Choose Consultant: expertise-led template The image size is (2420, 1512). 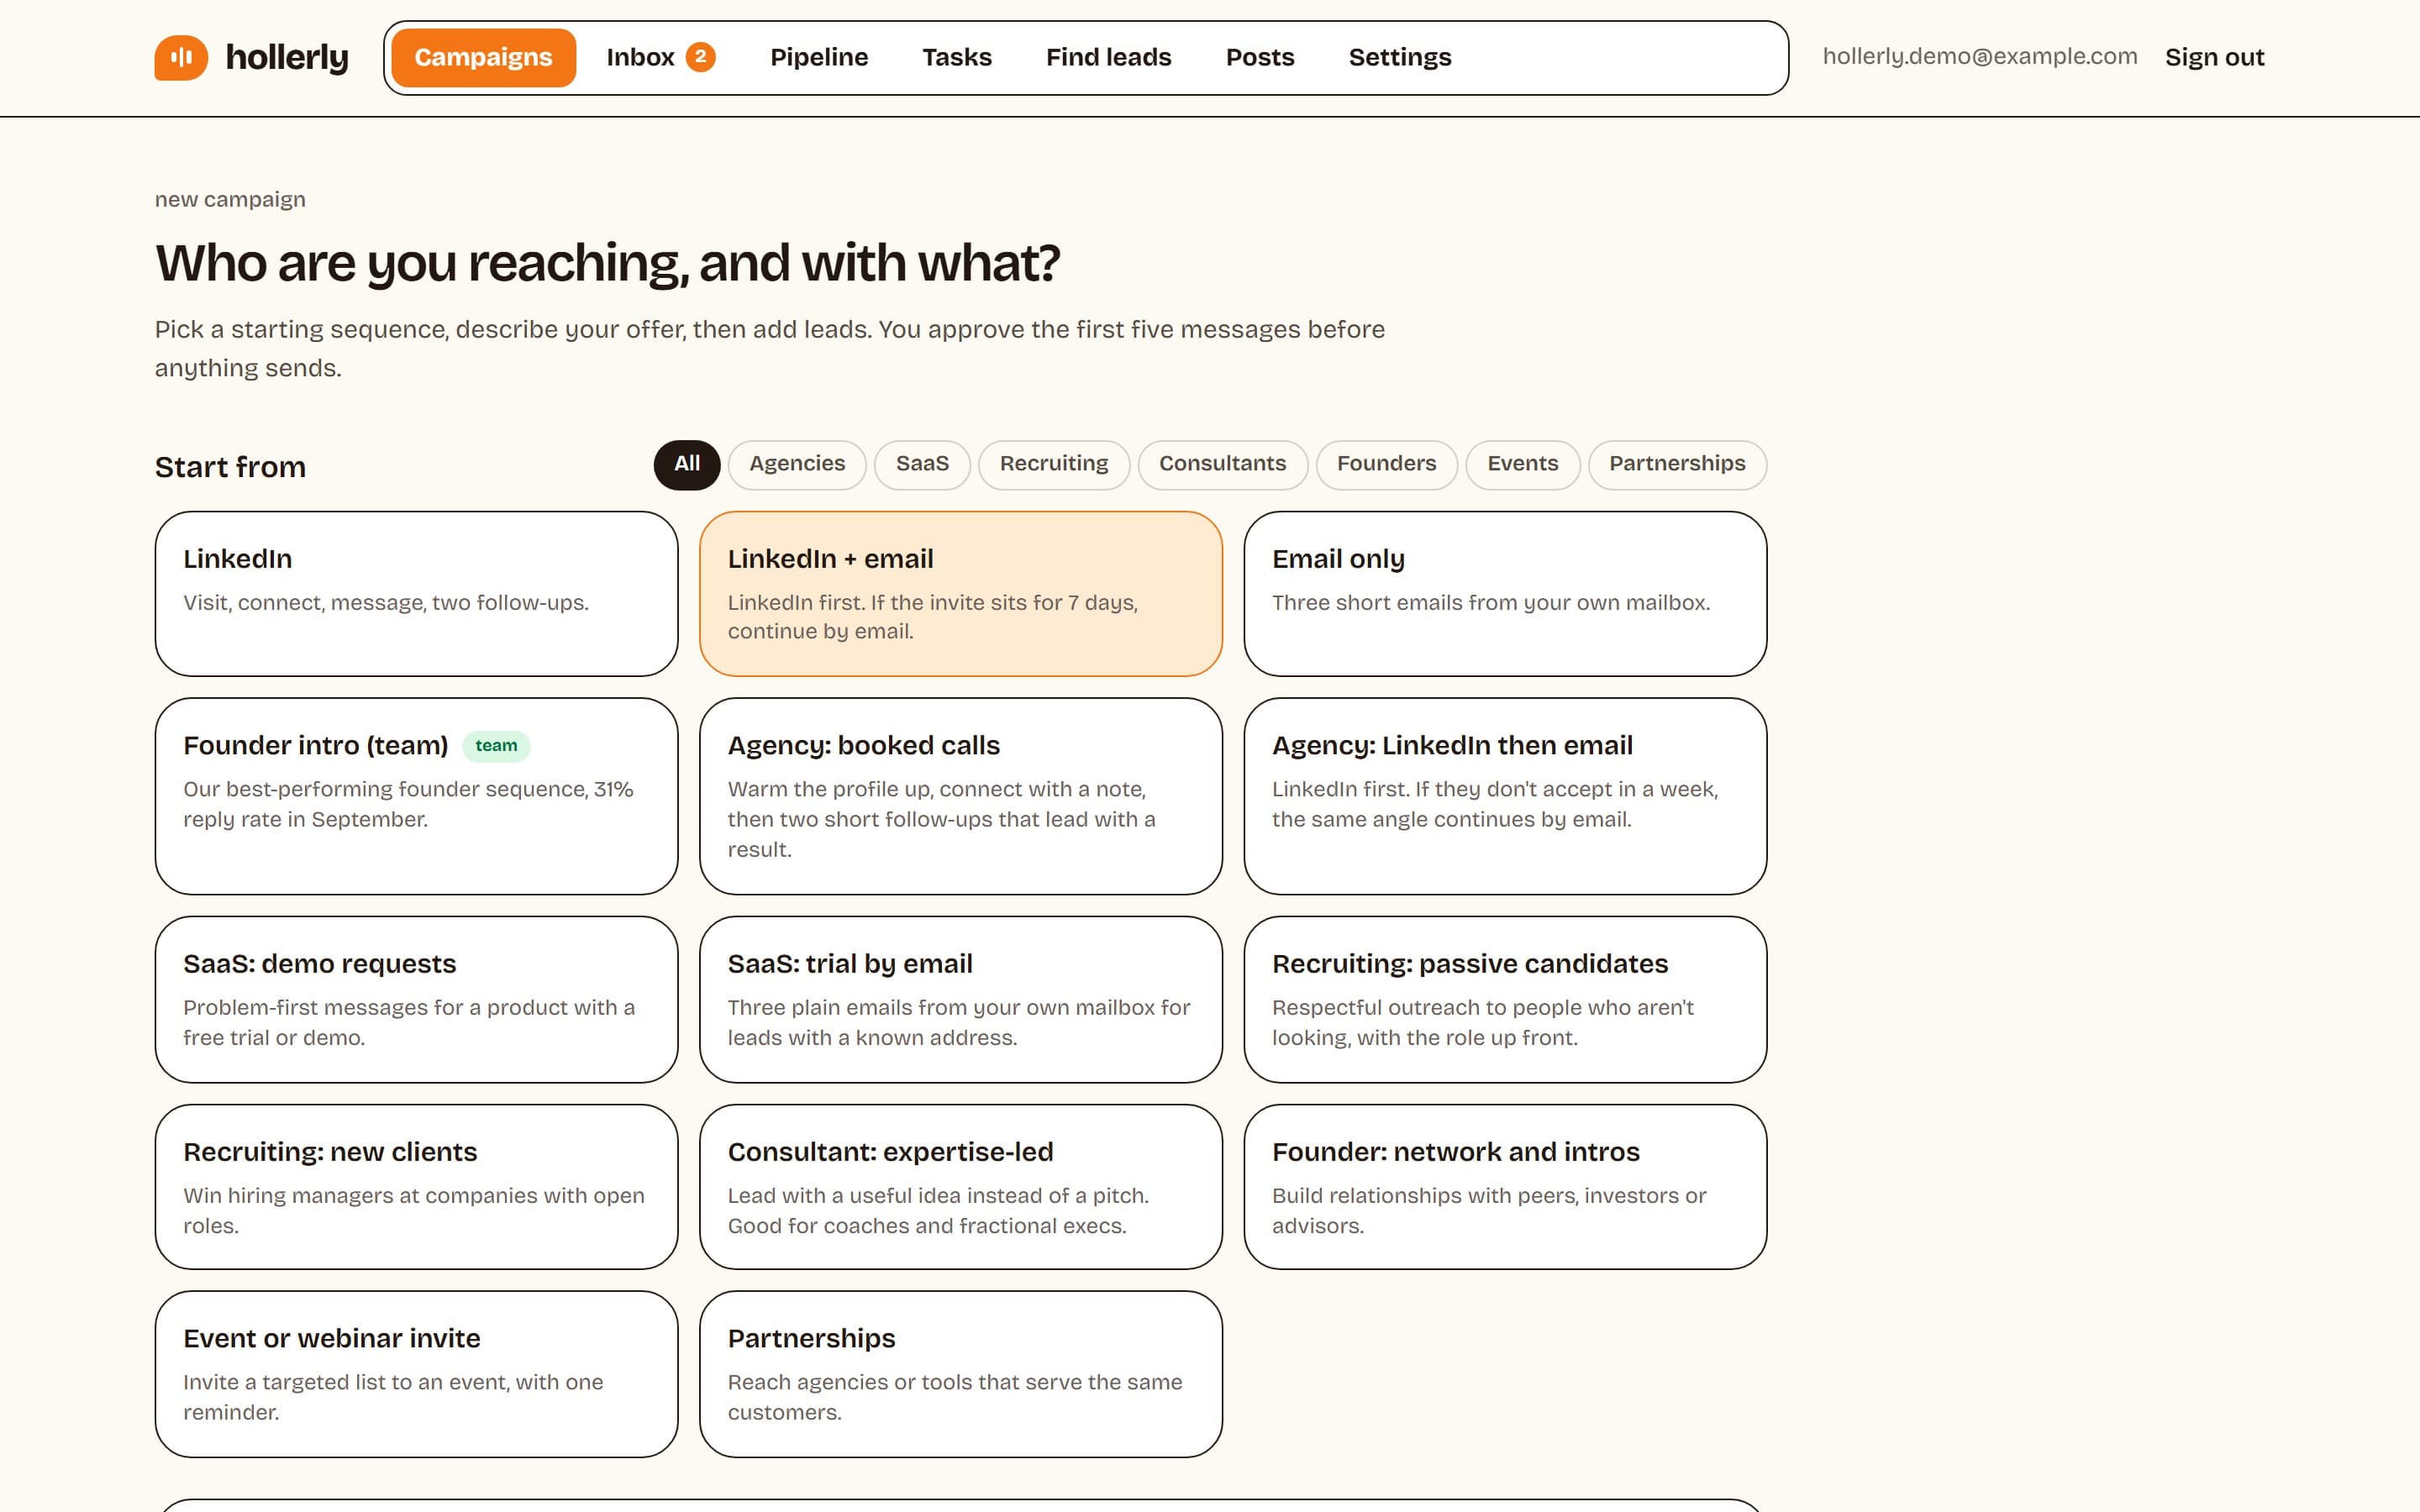960,1187
